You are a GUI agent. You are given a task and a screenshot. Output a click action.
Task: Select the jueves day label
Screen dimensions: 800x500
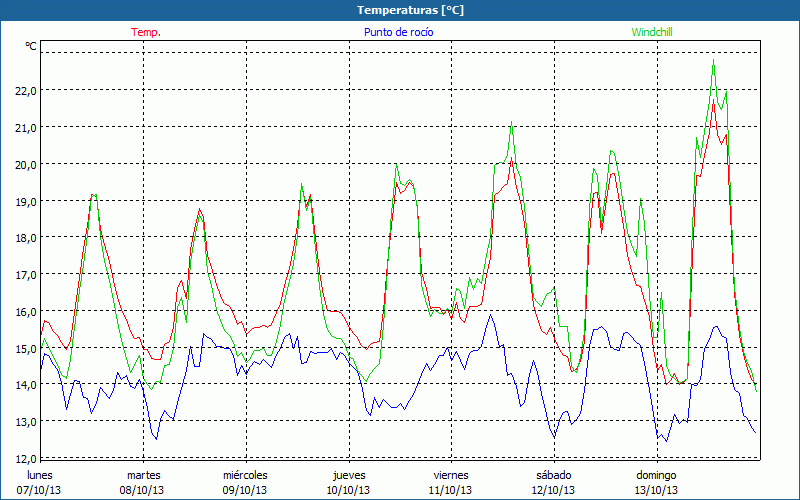[x=348, y=474]
